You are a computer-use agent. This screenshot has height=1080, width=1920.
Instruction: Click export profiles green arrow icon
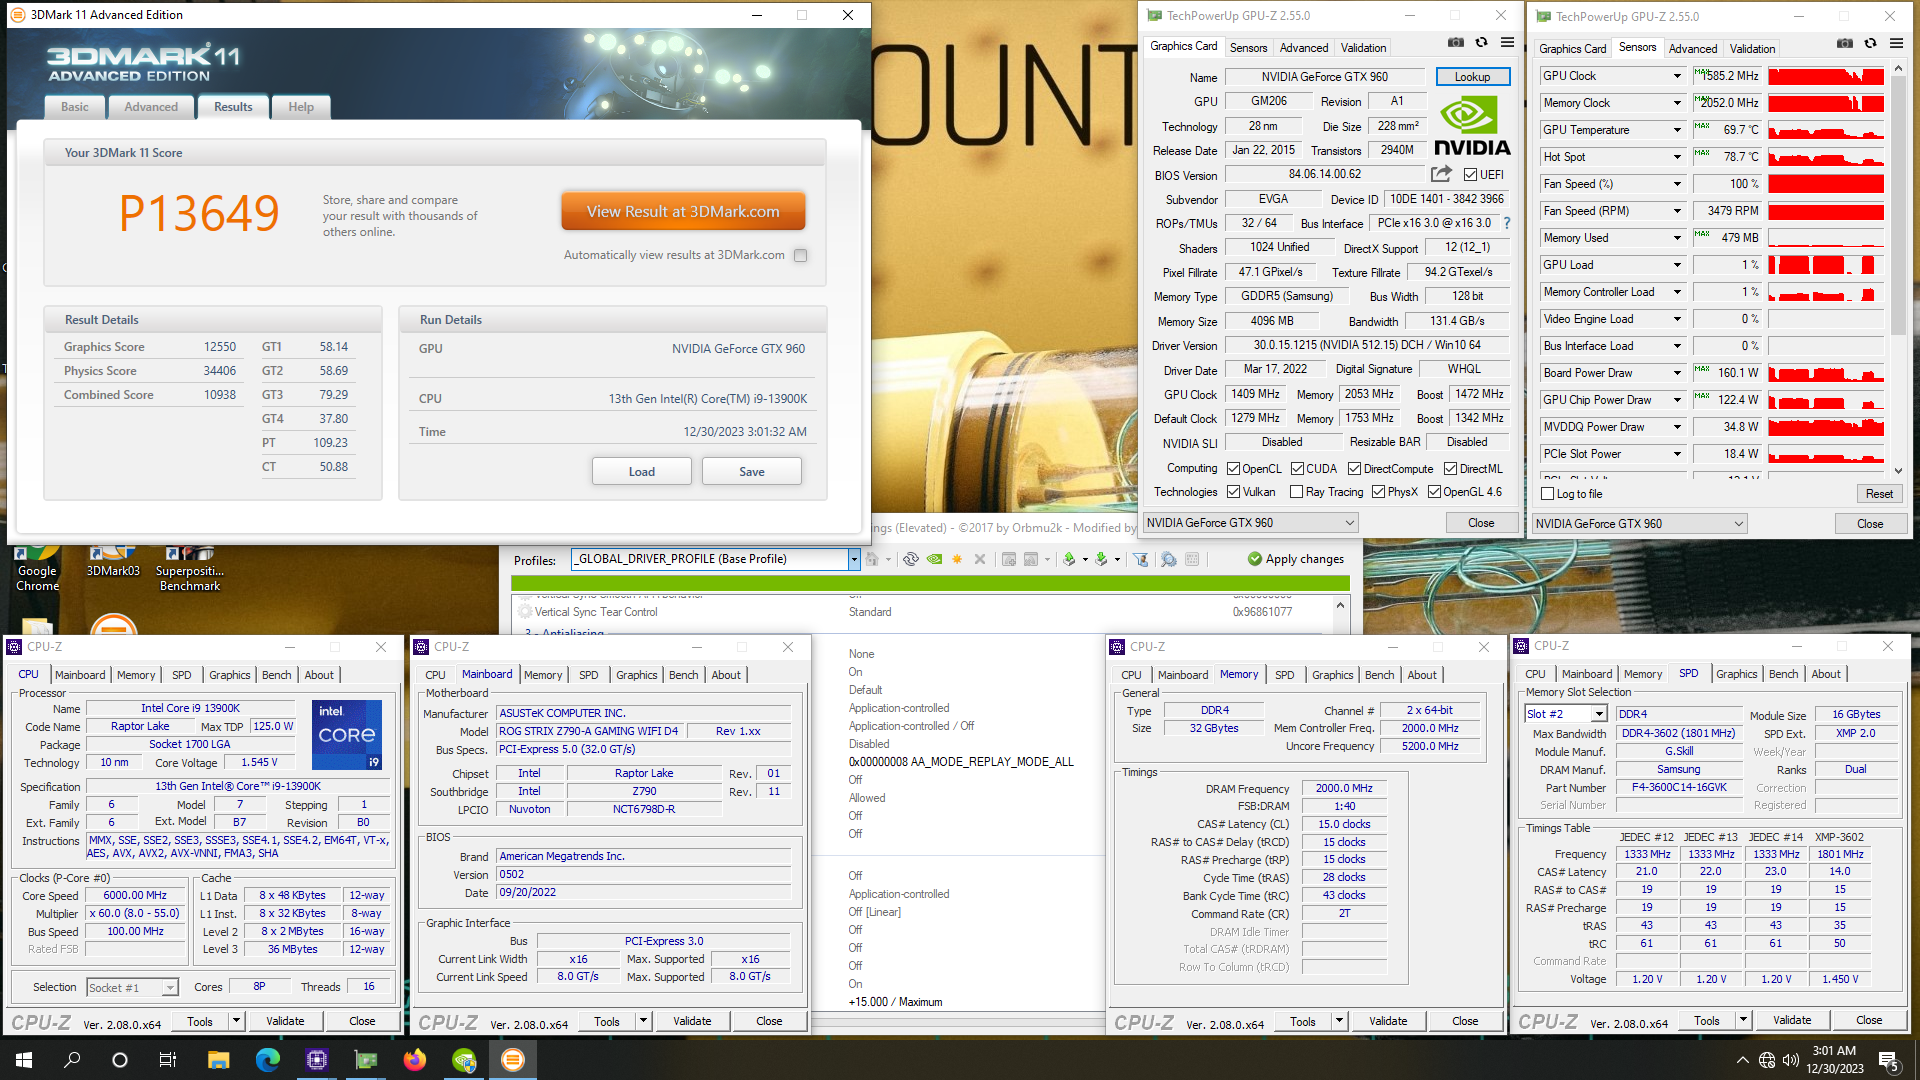(x=1069, y=559)
